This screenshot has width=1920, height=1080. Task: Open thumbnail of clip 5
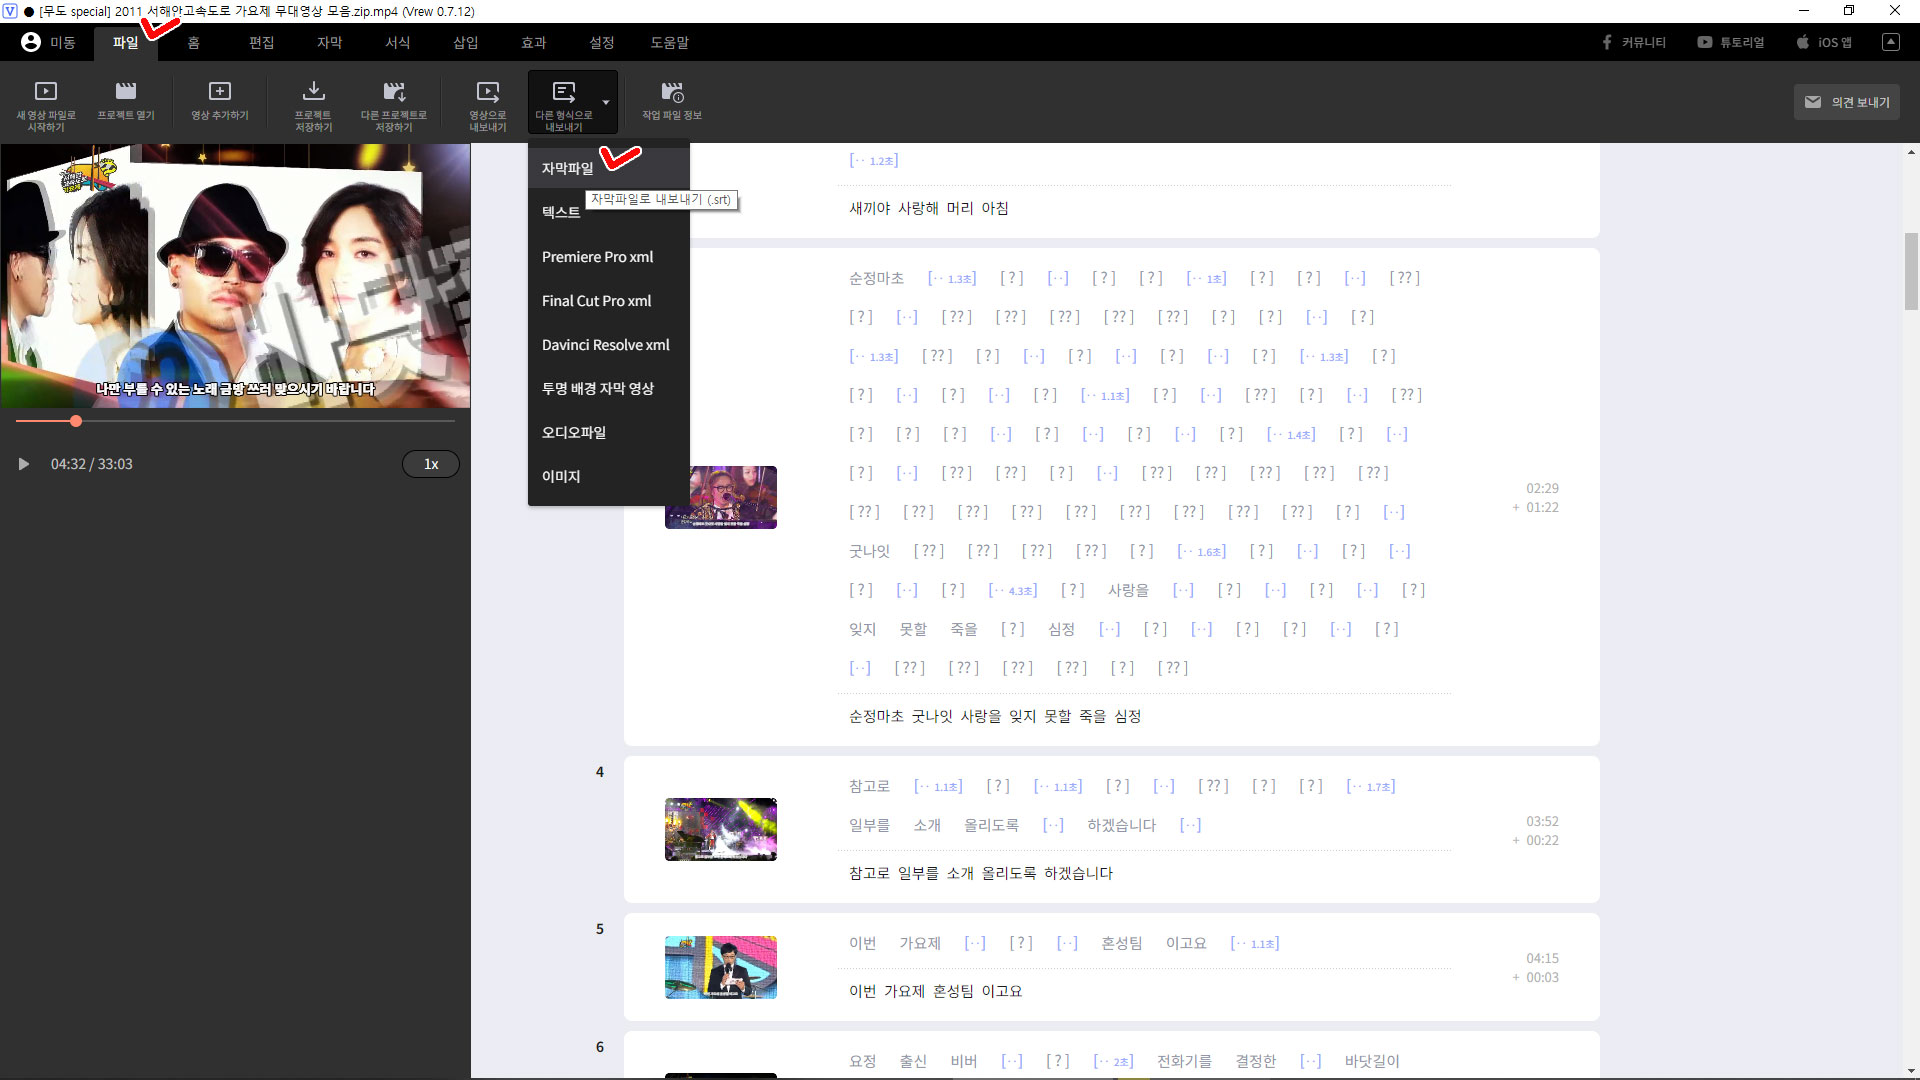coord(721,967)
